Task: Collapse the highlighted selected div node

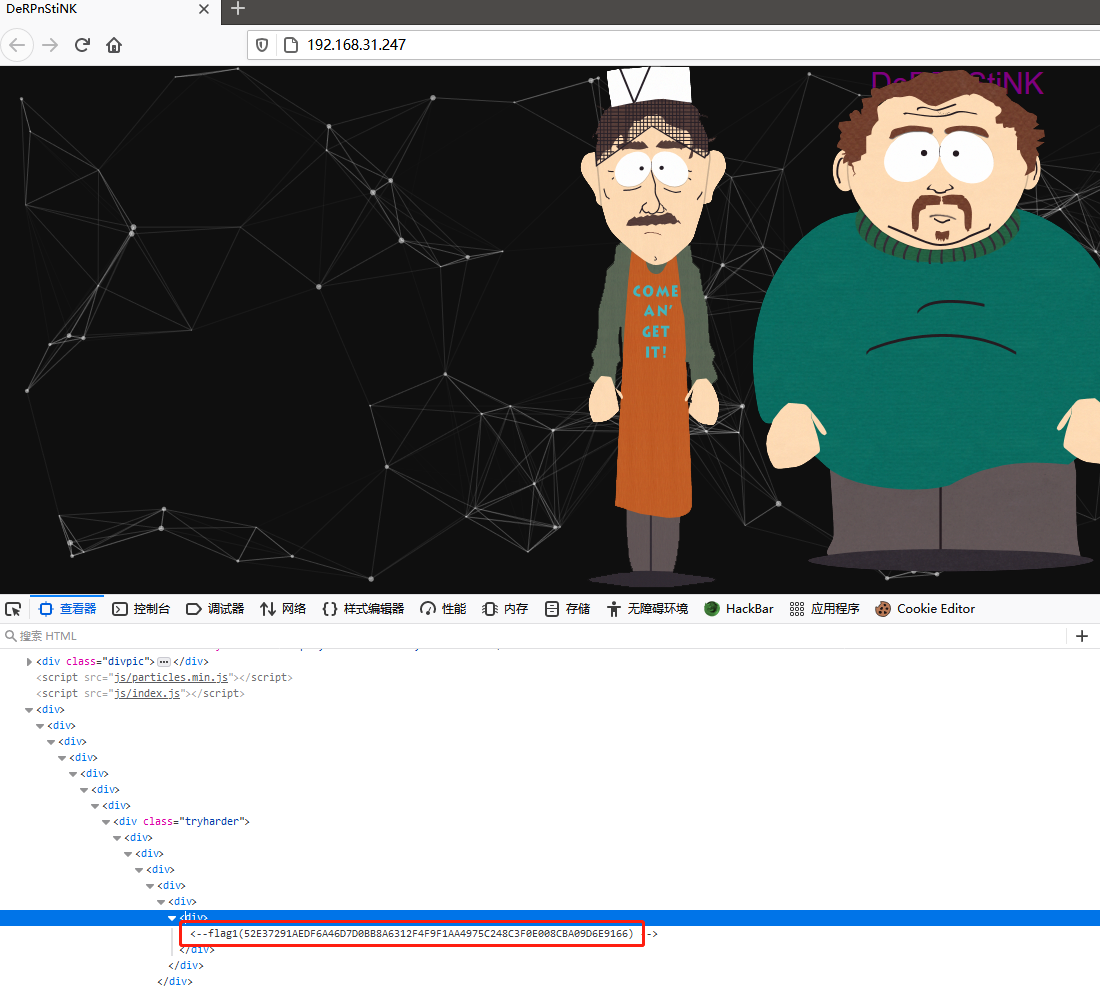Action: click(x=172, y=918)
